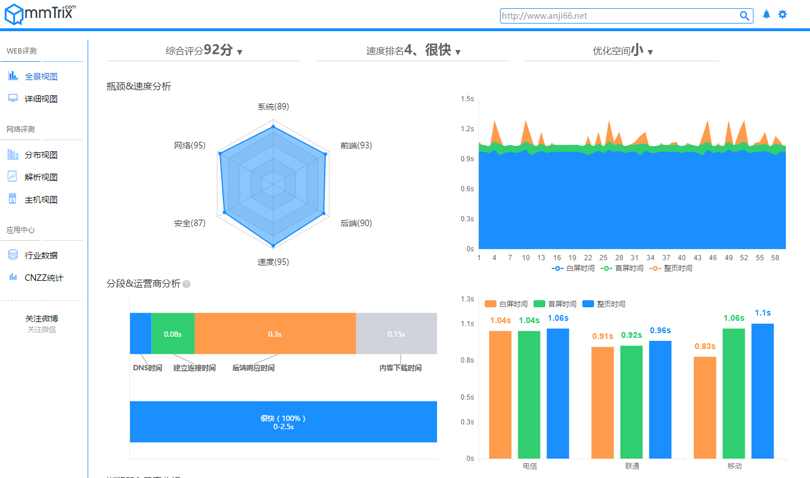Click the 解析视图 sidebar icon
Screen dimensions: 810x478
pyautogui.click(x=12, y=177)
